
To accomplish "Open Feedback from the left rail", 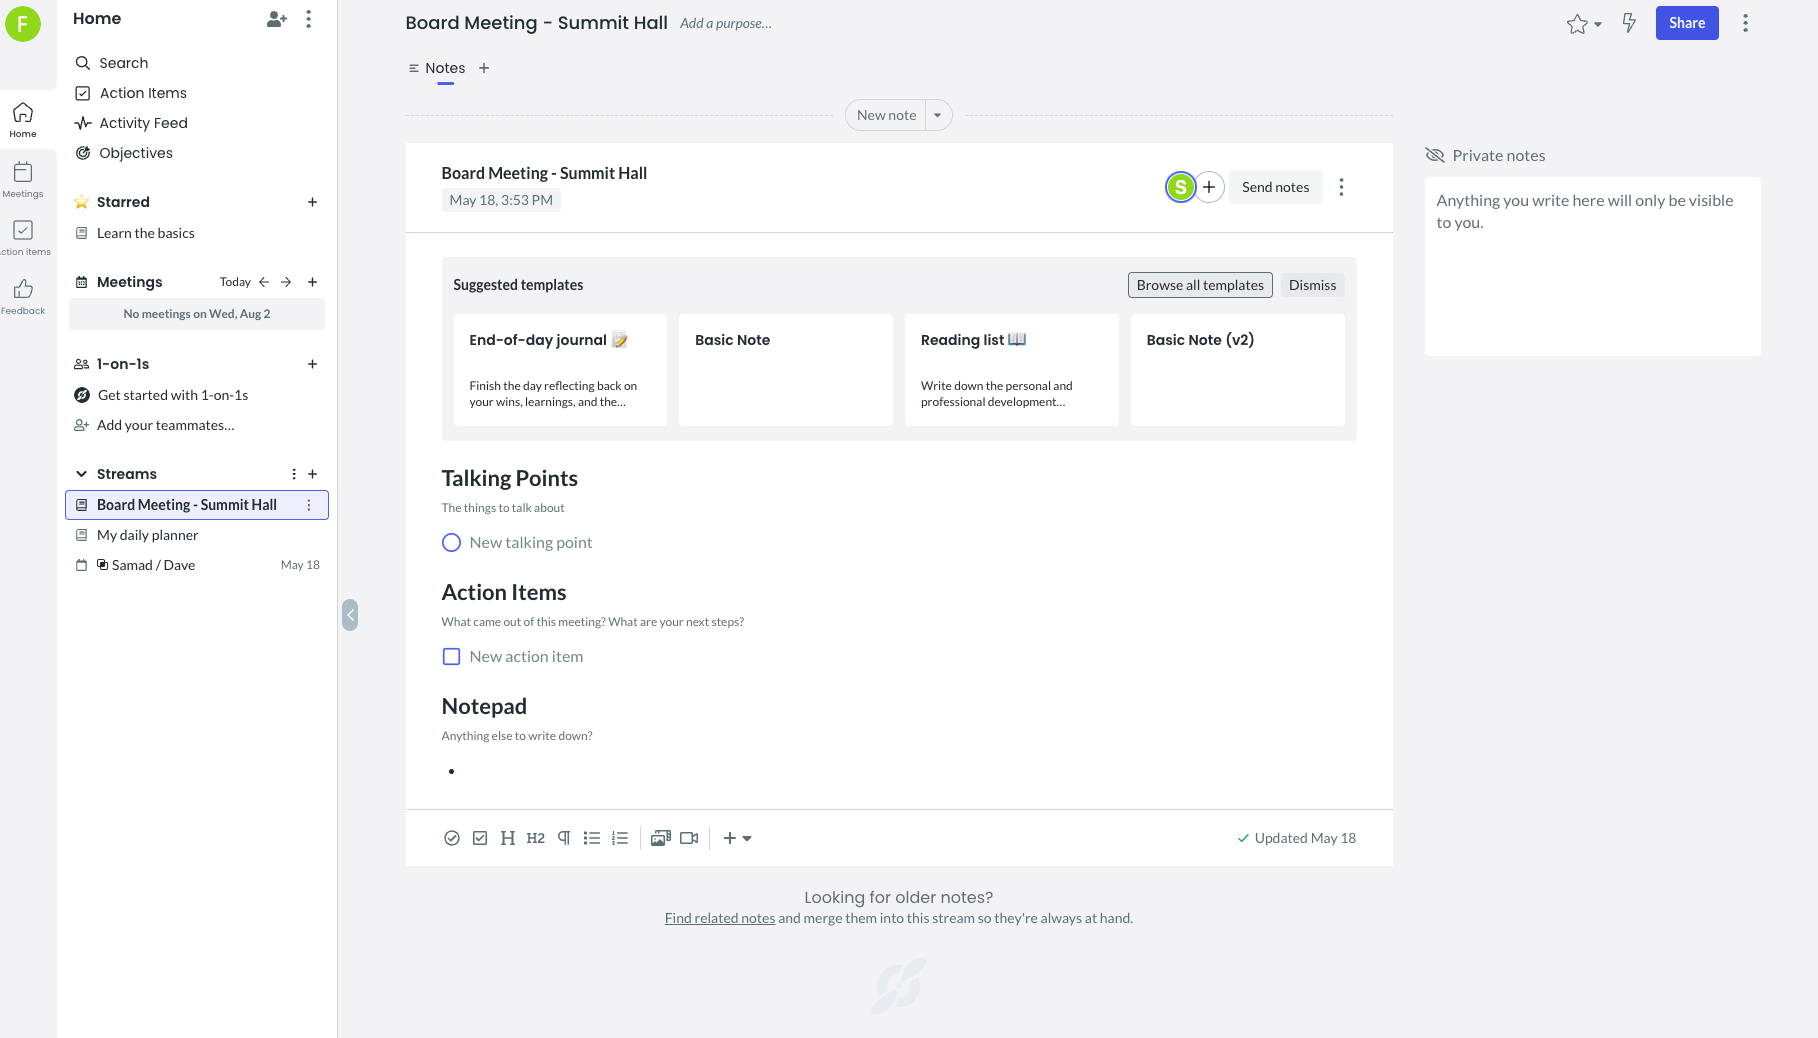I will [23, 296].
